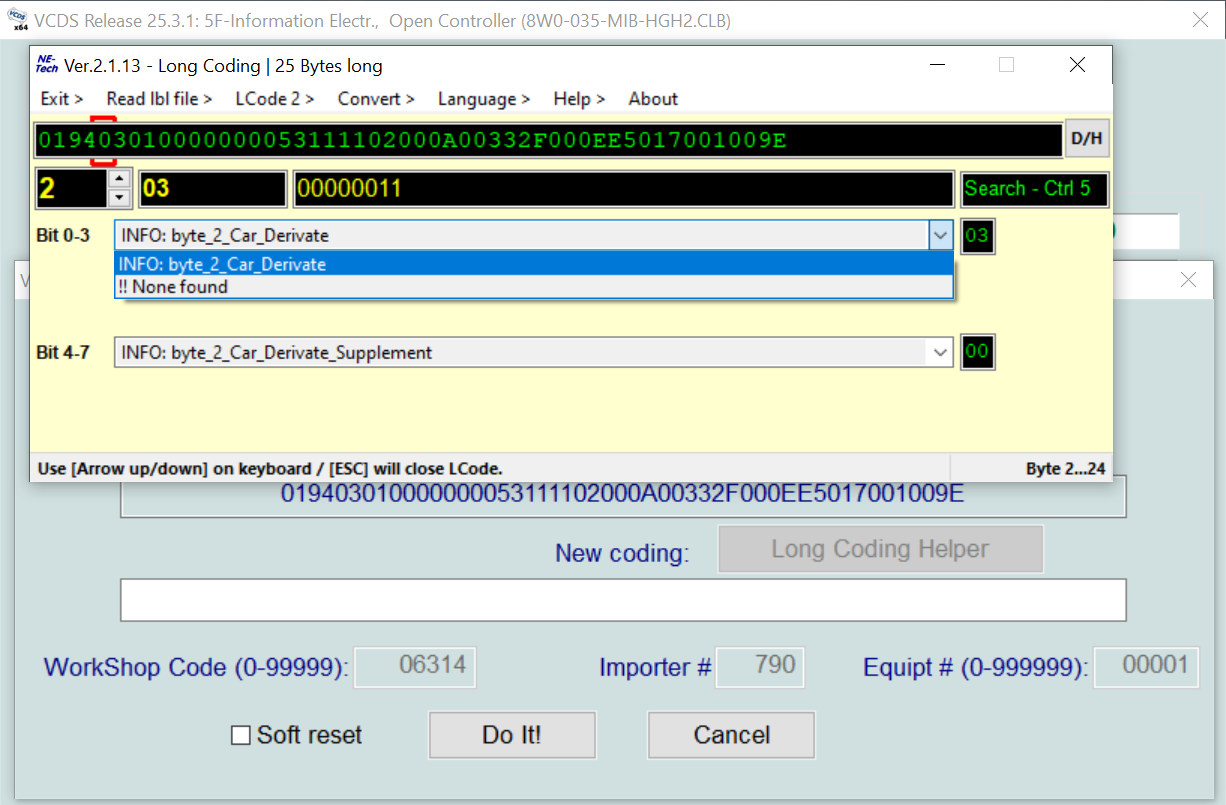Click the NE-Tech icon in the Long Coding title bar
This screenshot has width=1226, height=805.
click(47, 65)
